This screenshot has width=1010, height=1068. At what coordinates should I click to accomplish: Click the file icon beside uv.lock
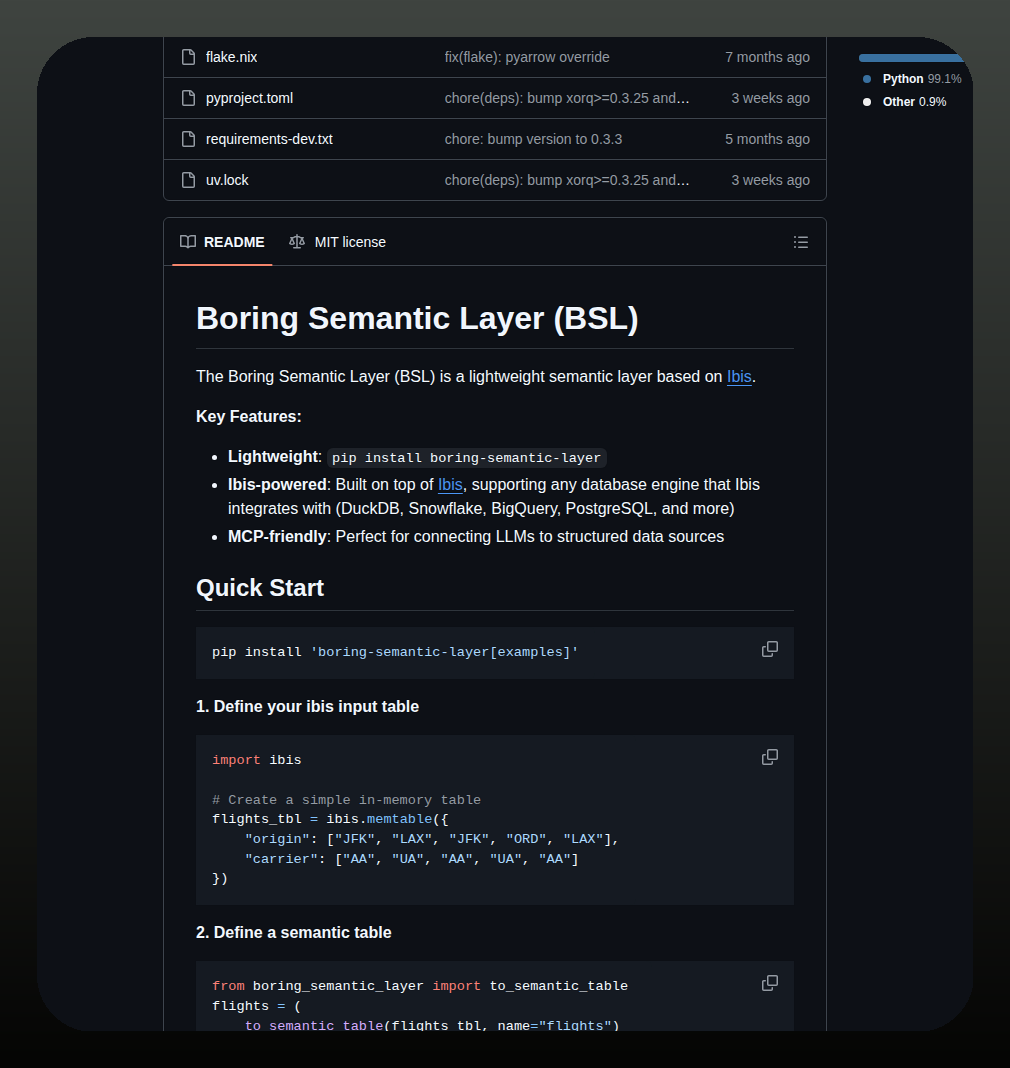tap(189, 180)
